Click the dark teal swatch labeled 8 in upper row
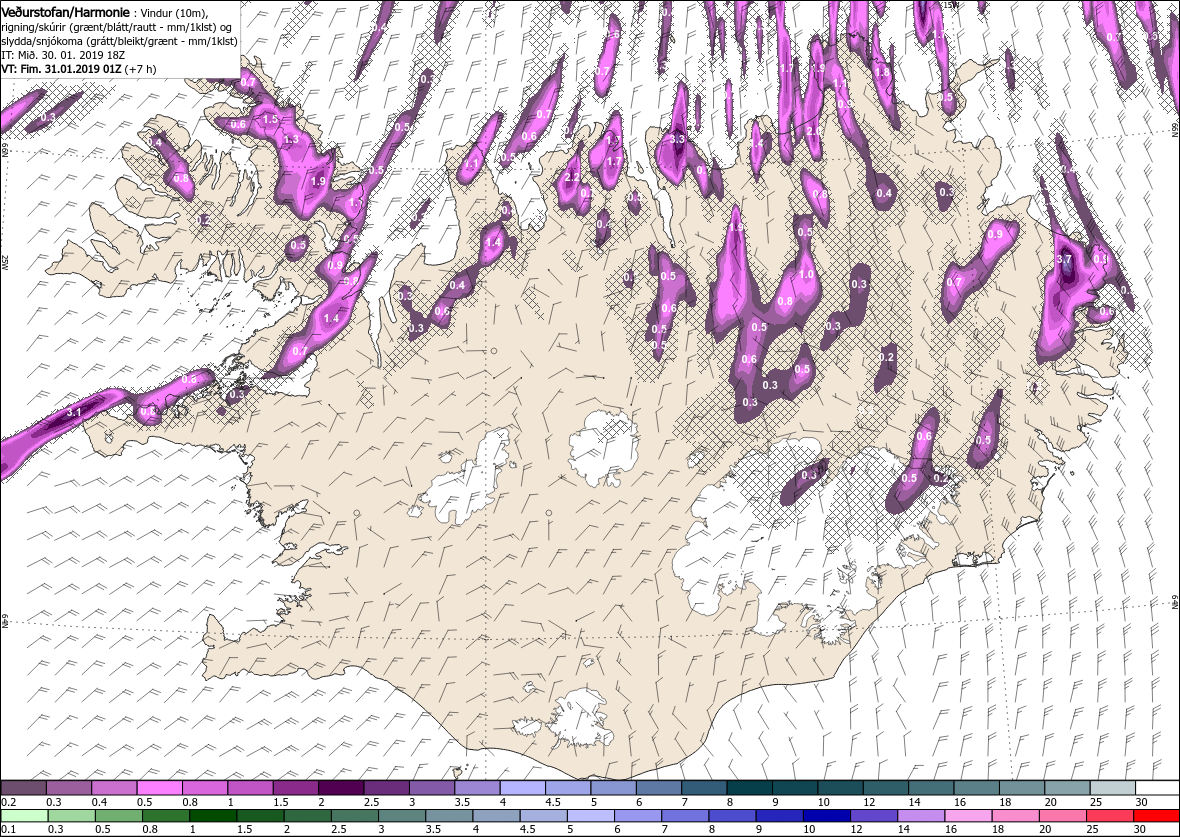The image size is (1180, 837). tap(749, 788)
